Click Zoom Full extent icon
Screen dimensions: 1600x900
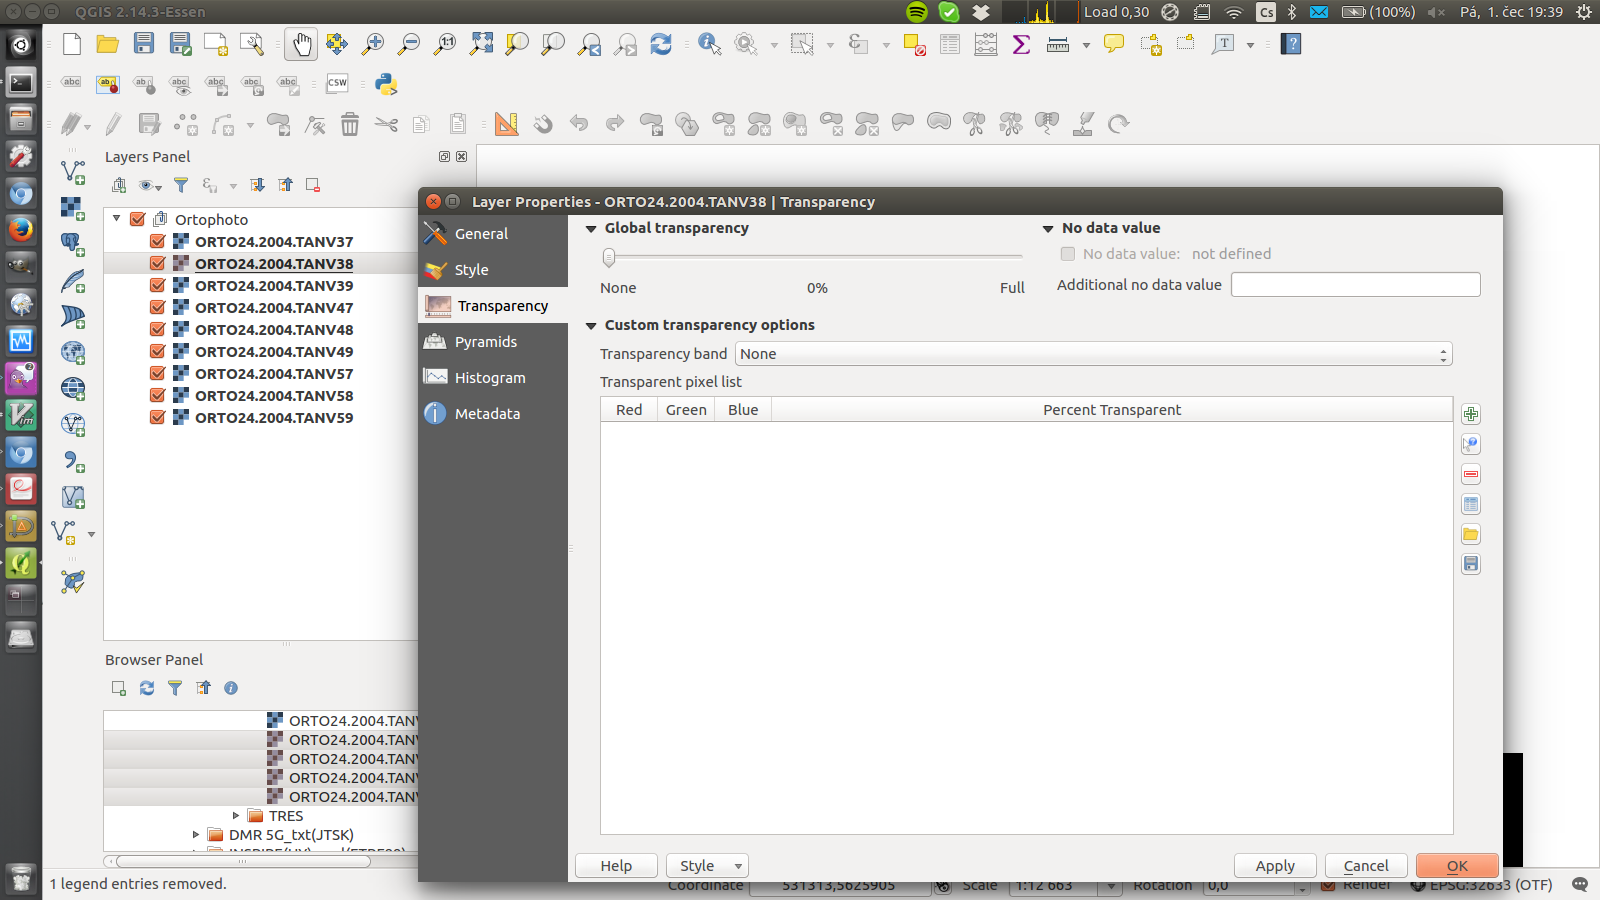pos(481,43)
